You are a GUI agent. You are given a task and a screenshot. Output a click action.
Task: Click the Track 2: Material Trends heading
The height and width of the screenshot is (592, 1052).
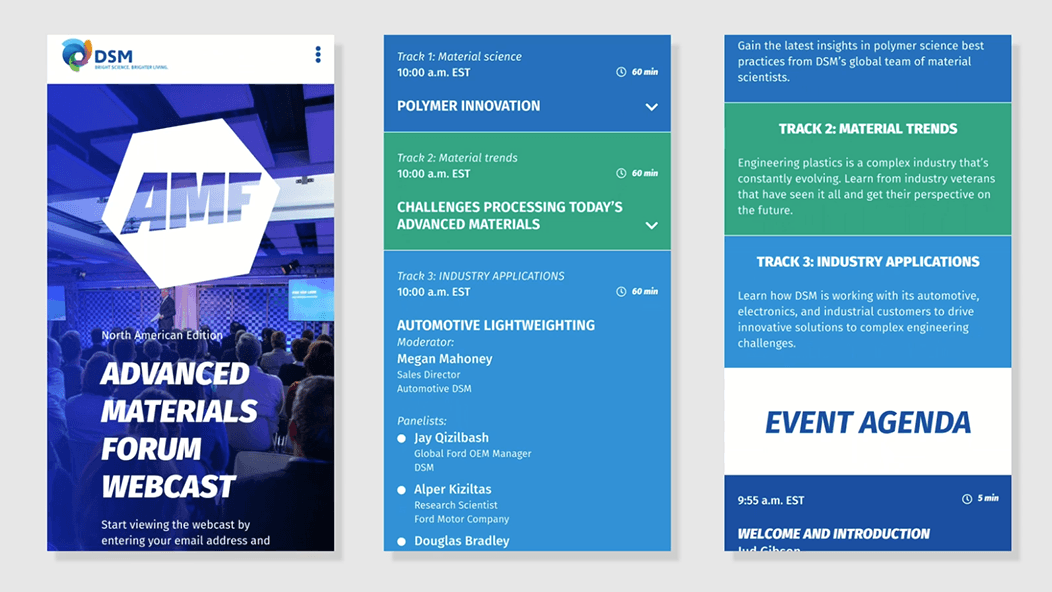[x=867, y=129]
